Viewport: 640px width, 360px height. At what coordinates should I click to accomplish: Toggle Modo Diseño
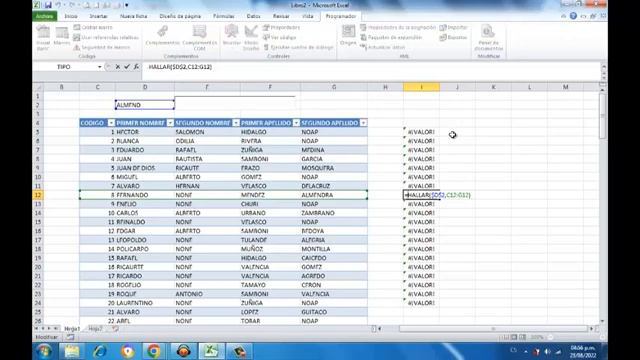coord(251,37)
